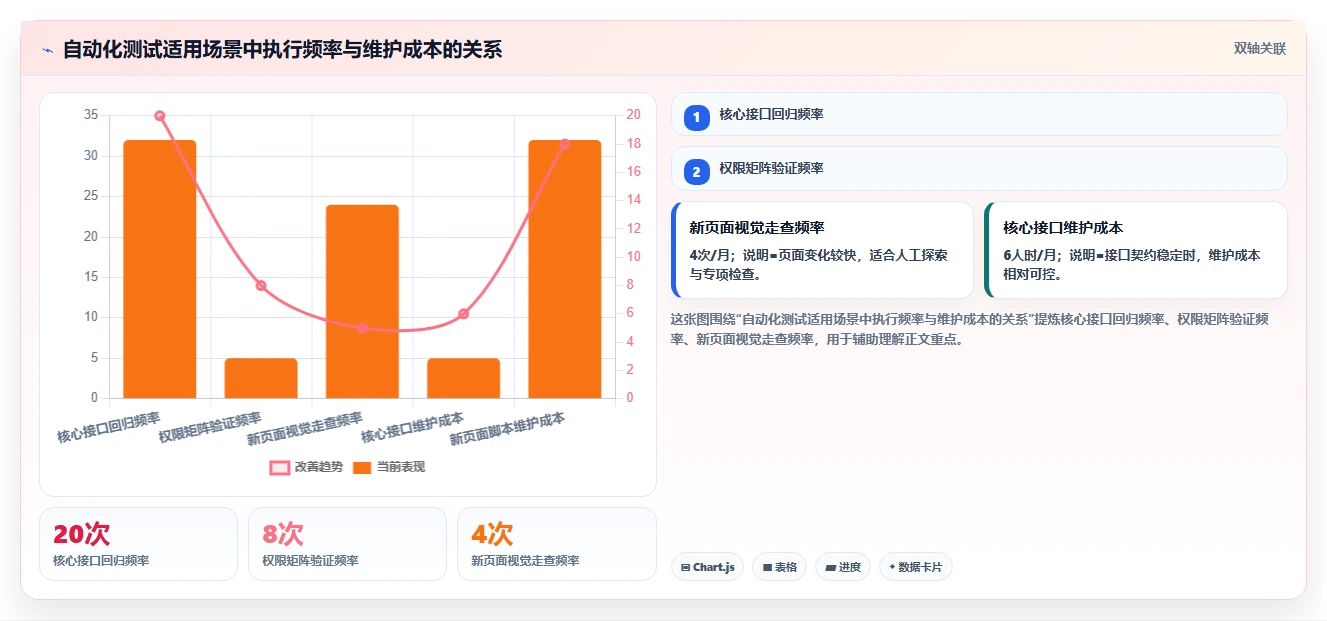This screenshot has height=621, width=1327.
Task: Click the 自动化测试适用场景 chart title
Action: pos(282,49)
